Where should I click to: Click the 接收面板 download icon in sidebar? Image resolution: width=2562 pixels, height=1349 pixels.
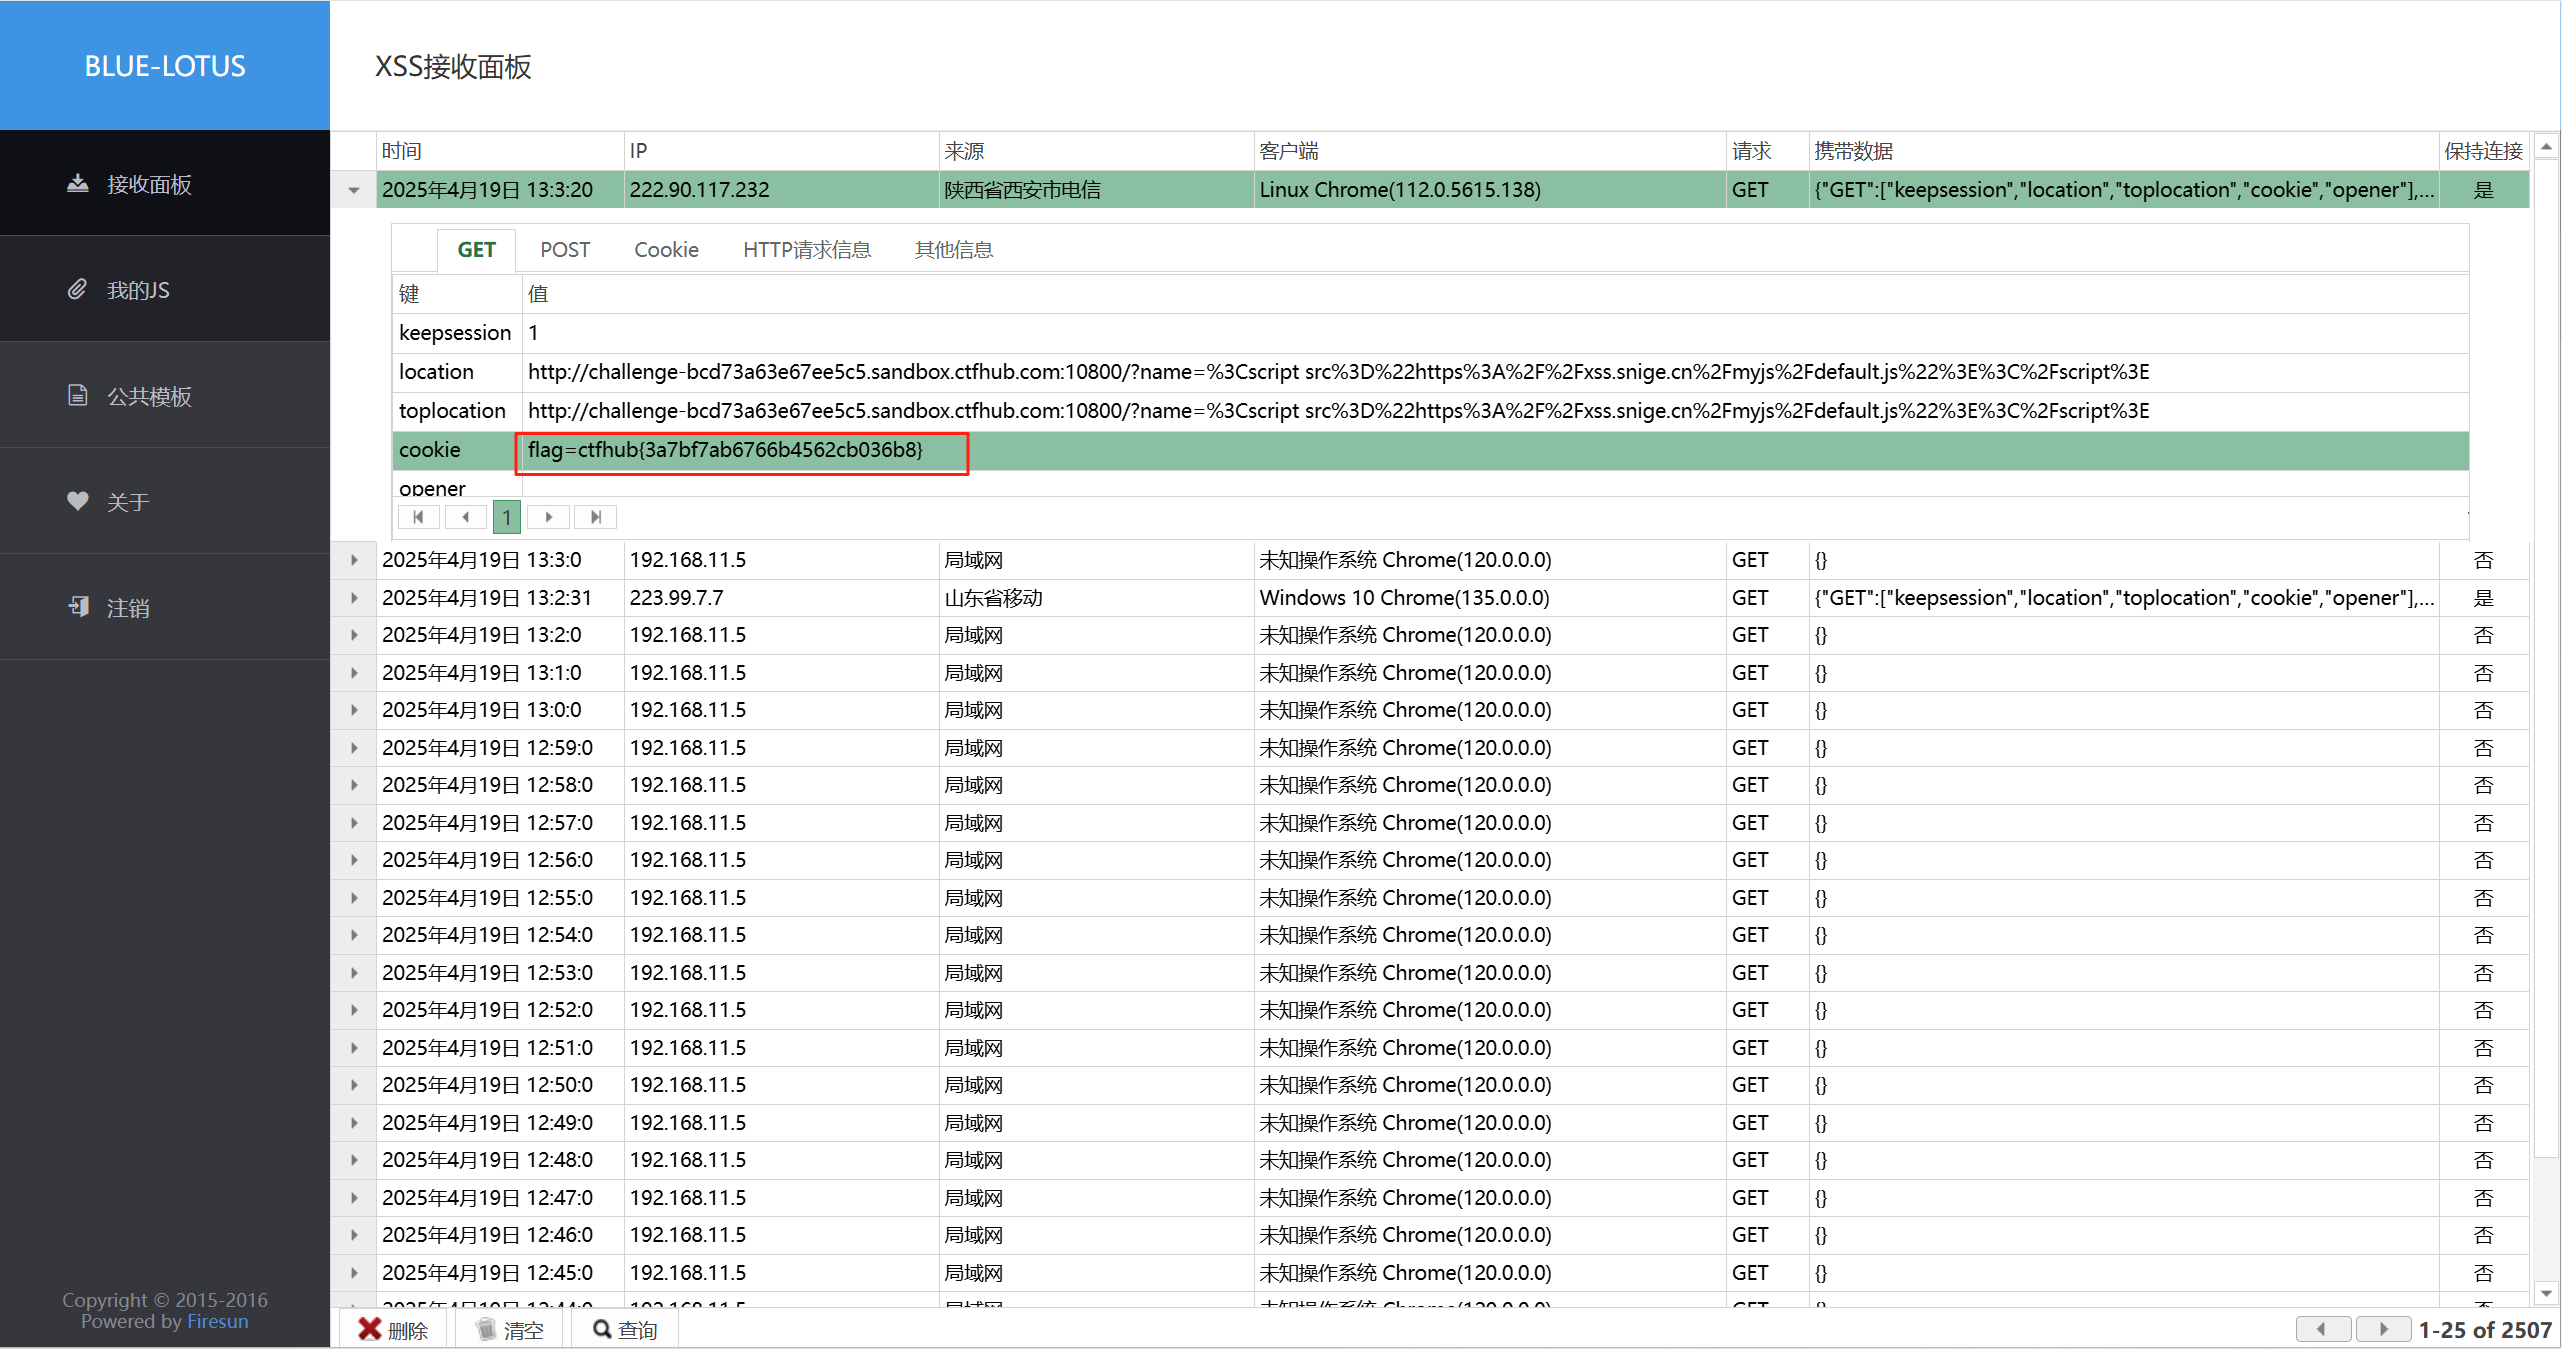[77, 183]
